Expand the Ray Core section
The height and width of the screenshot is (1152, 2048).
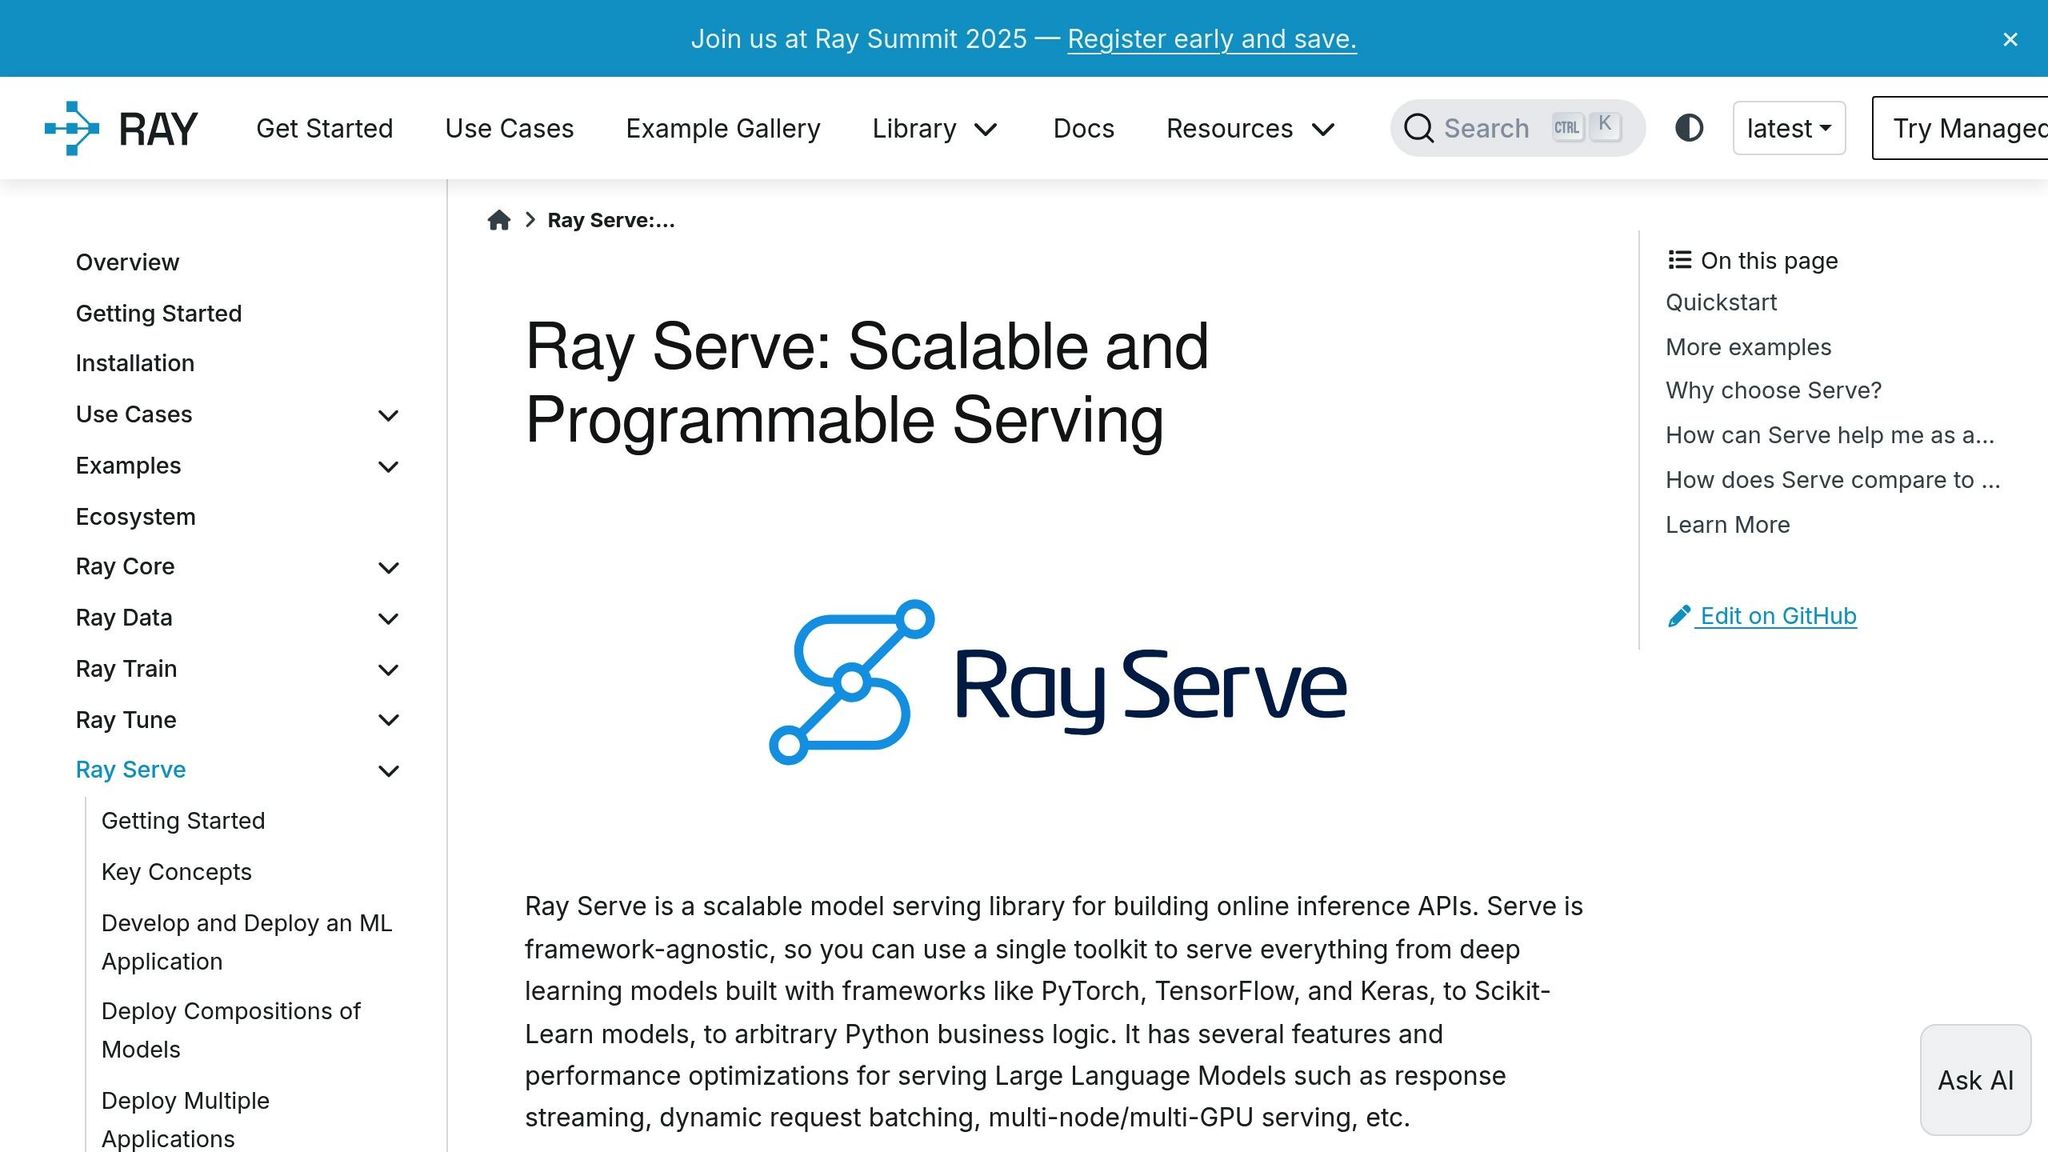click(x=389, y=567)
